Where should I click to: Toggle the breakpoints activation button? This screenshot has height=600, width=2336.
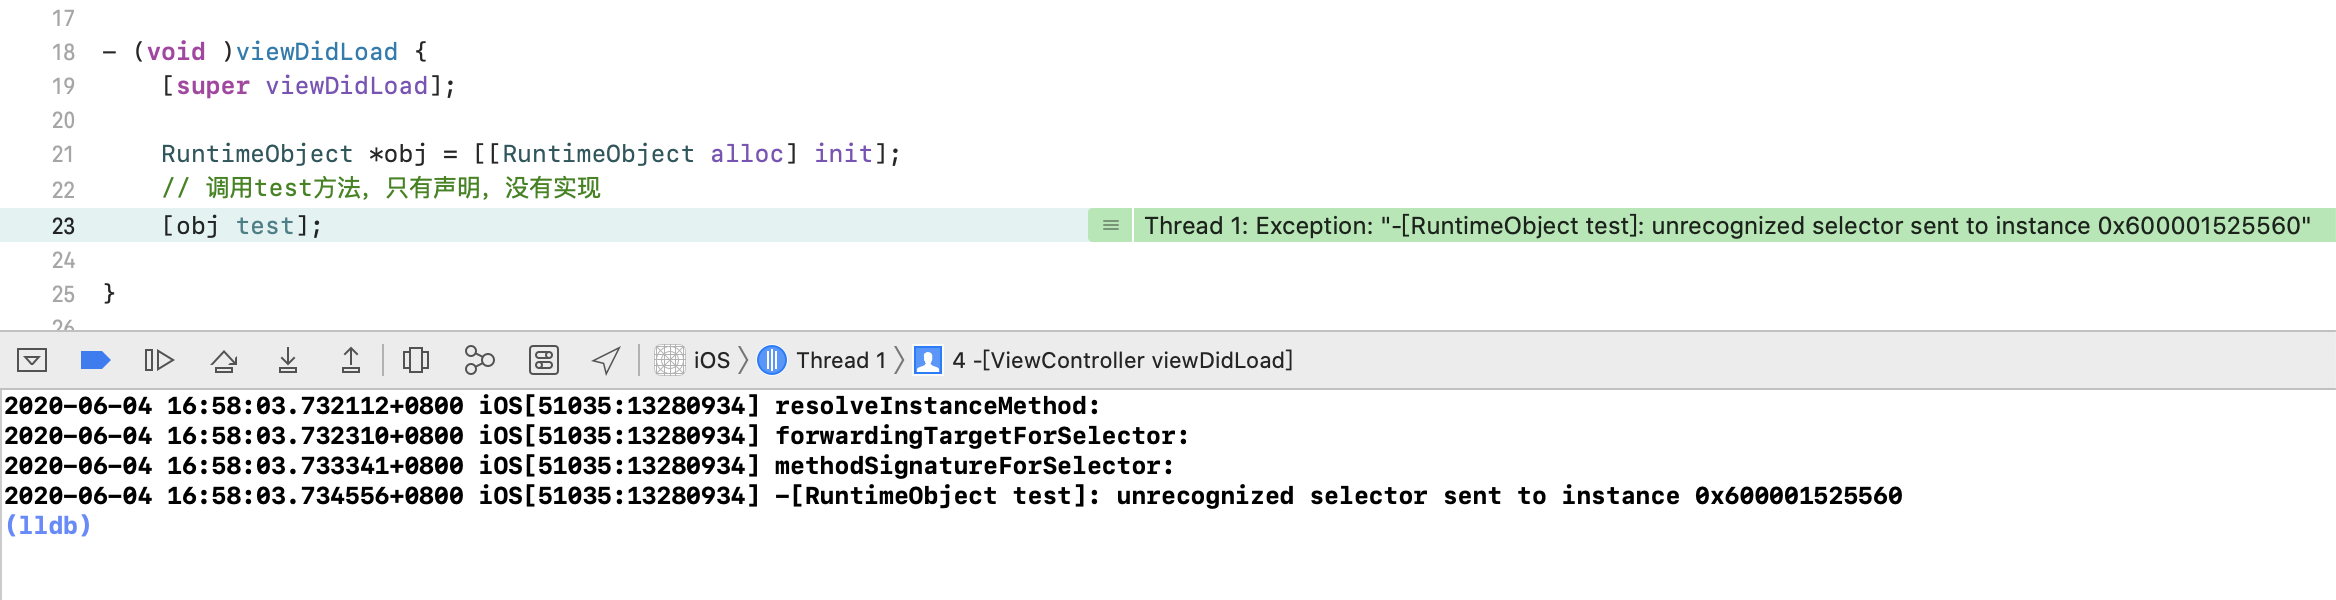coord(95,360)
